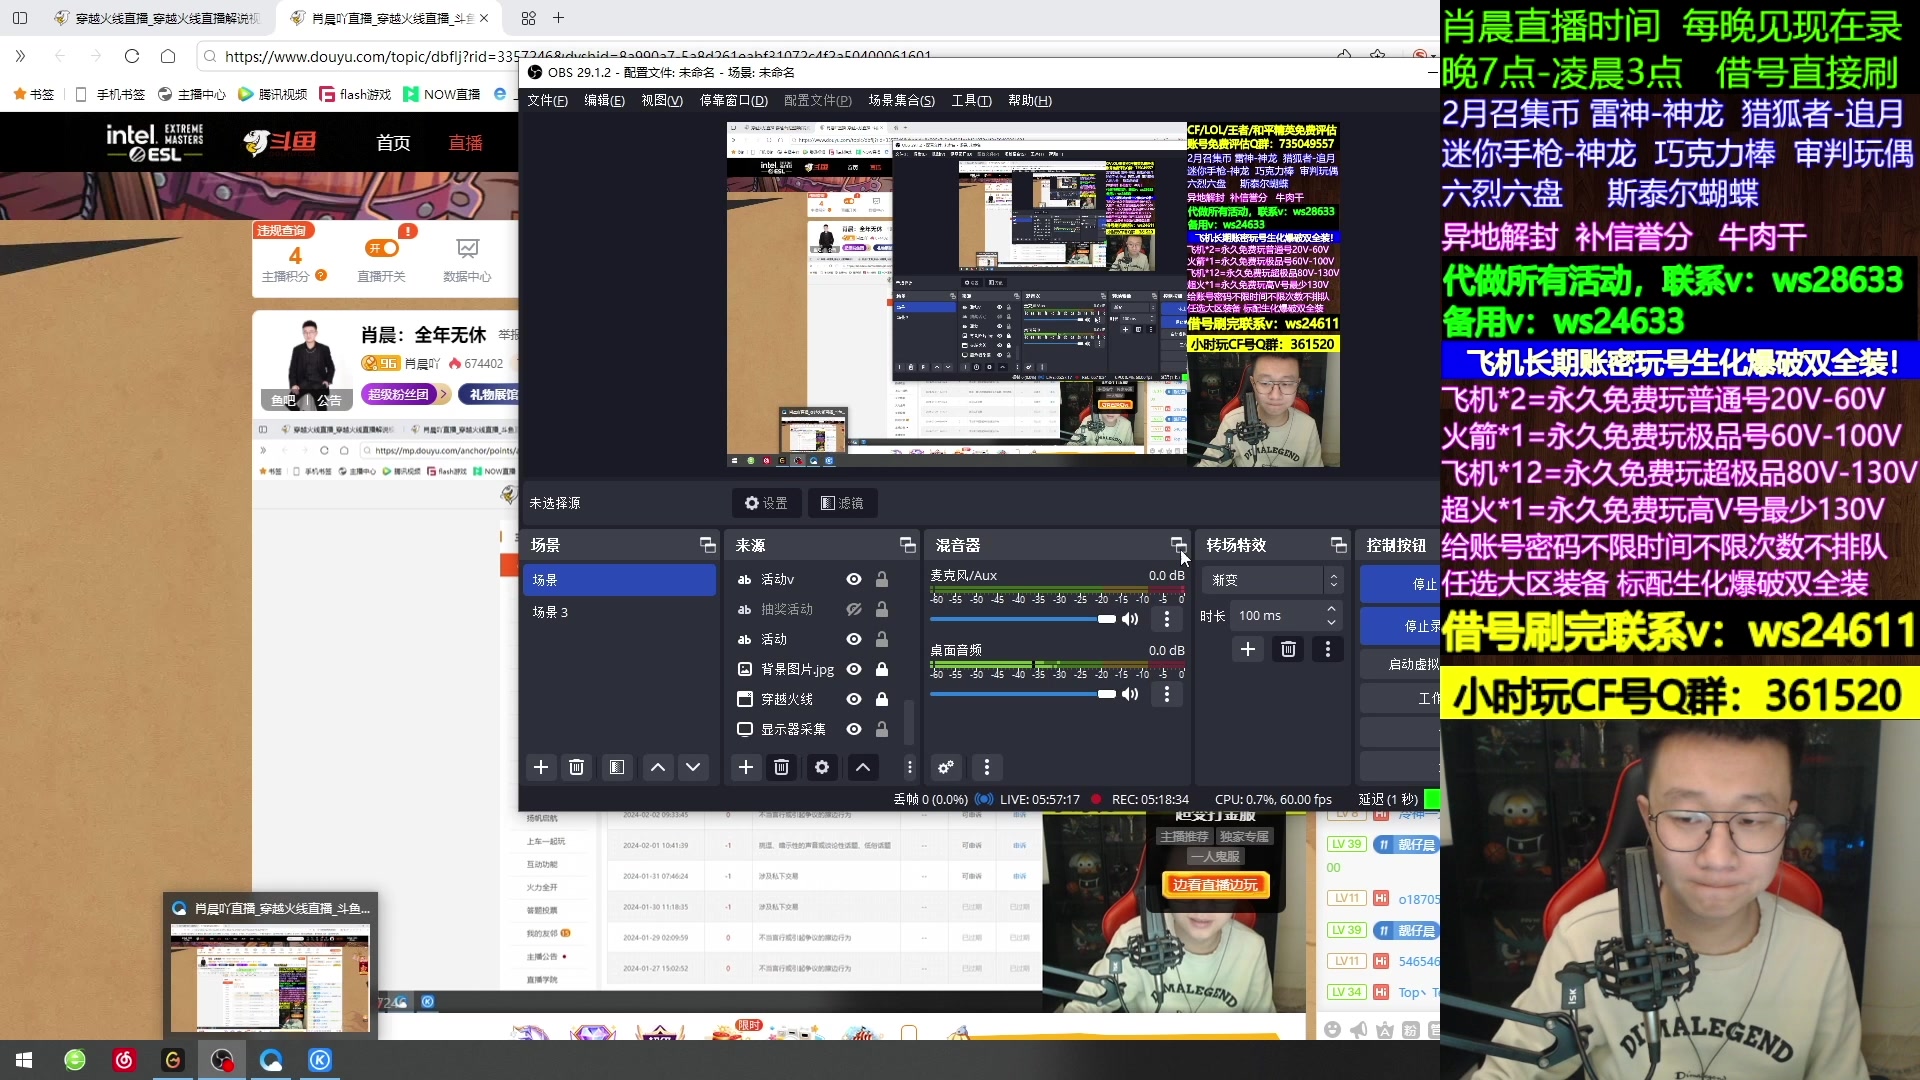Reload the Douyu page in browser

(132, 56)
